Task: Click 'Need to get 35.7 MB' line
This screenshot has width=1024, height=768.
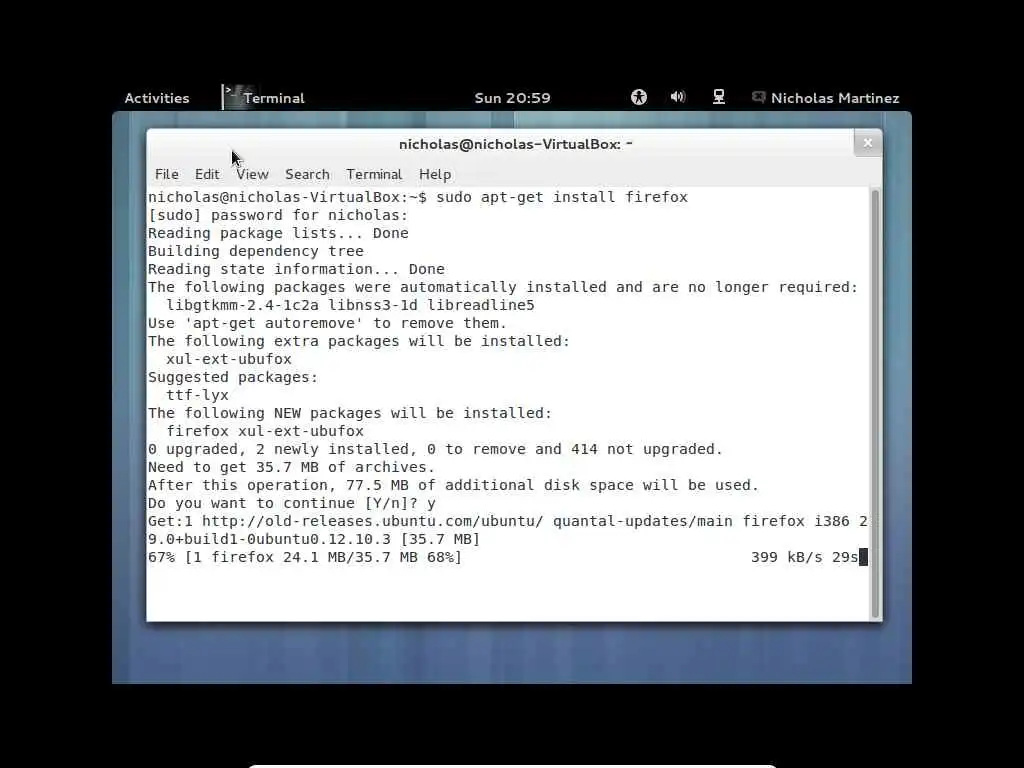Action: [291, 467]
